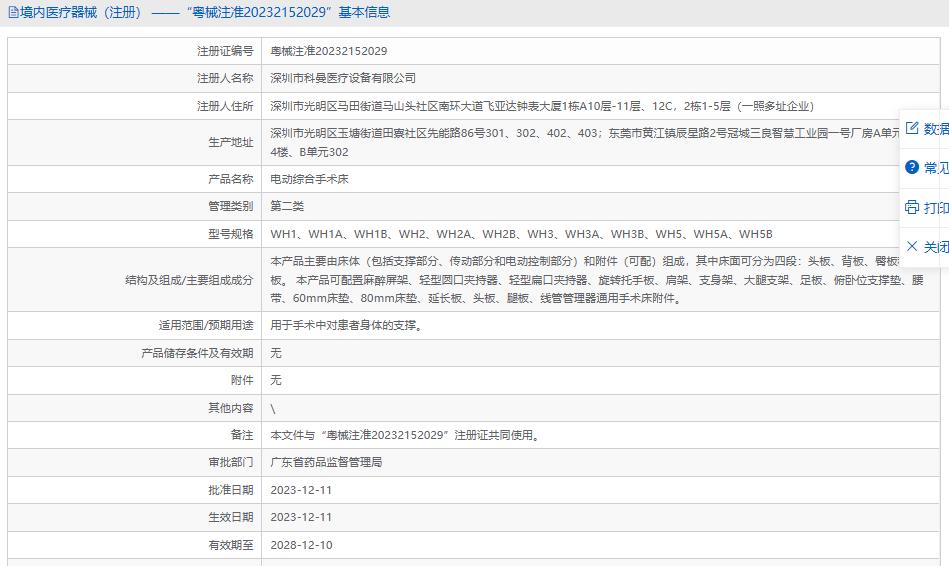Click management category value 第二类
Image resolution: width=949 pixels, height=566 pixels.
(287, 206)
